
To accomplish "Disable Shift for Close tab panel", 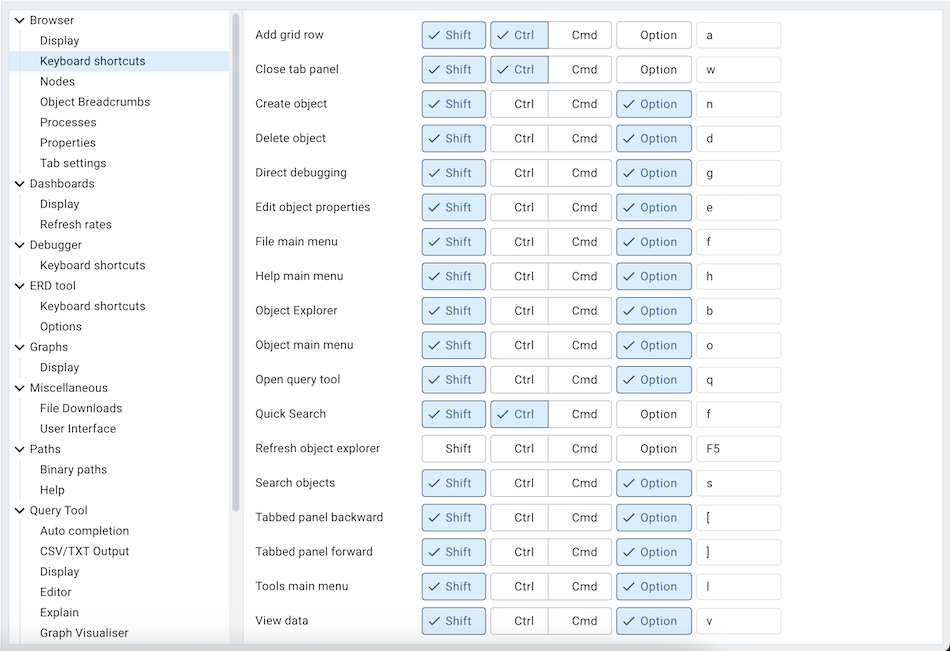I will click(453, 69).
